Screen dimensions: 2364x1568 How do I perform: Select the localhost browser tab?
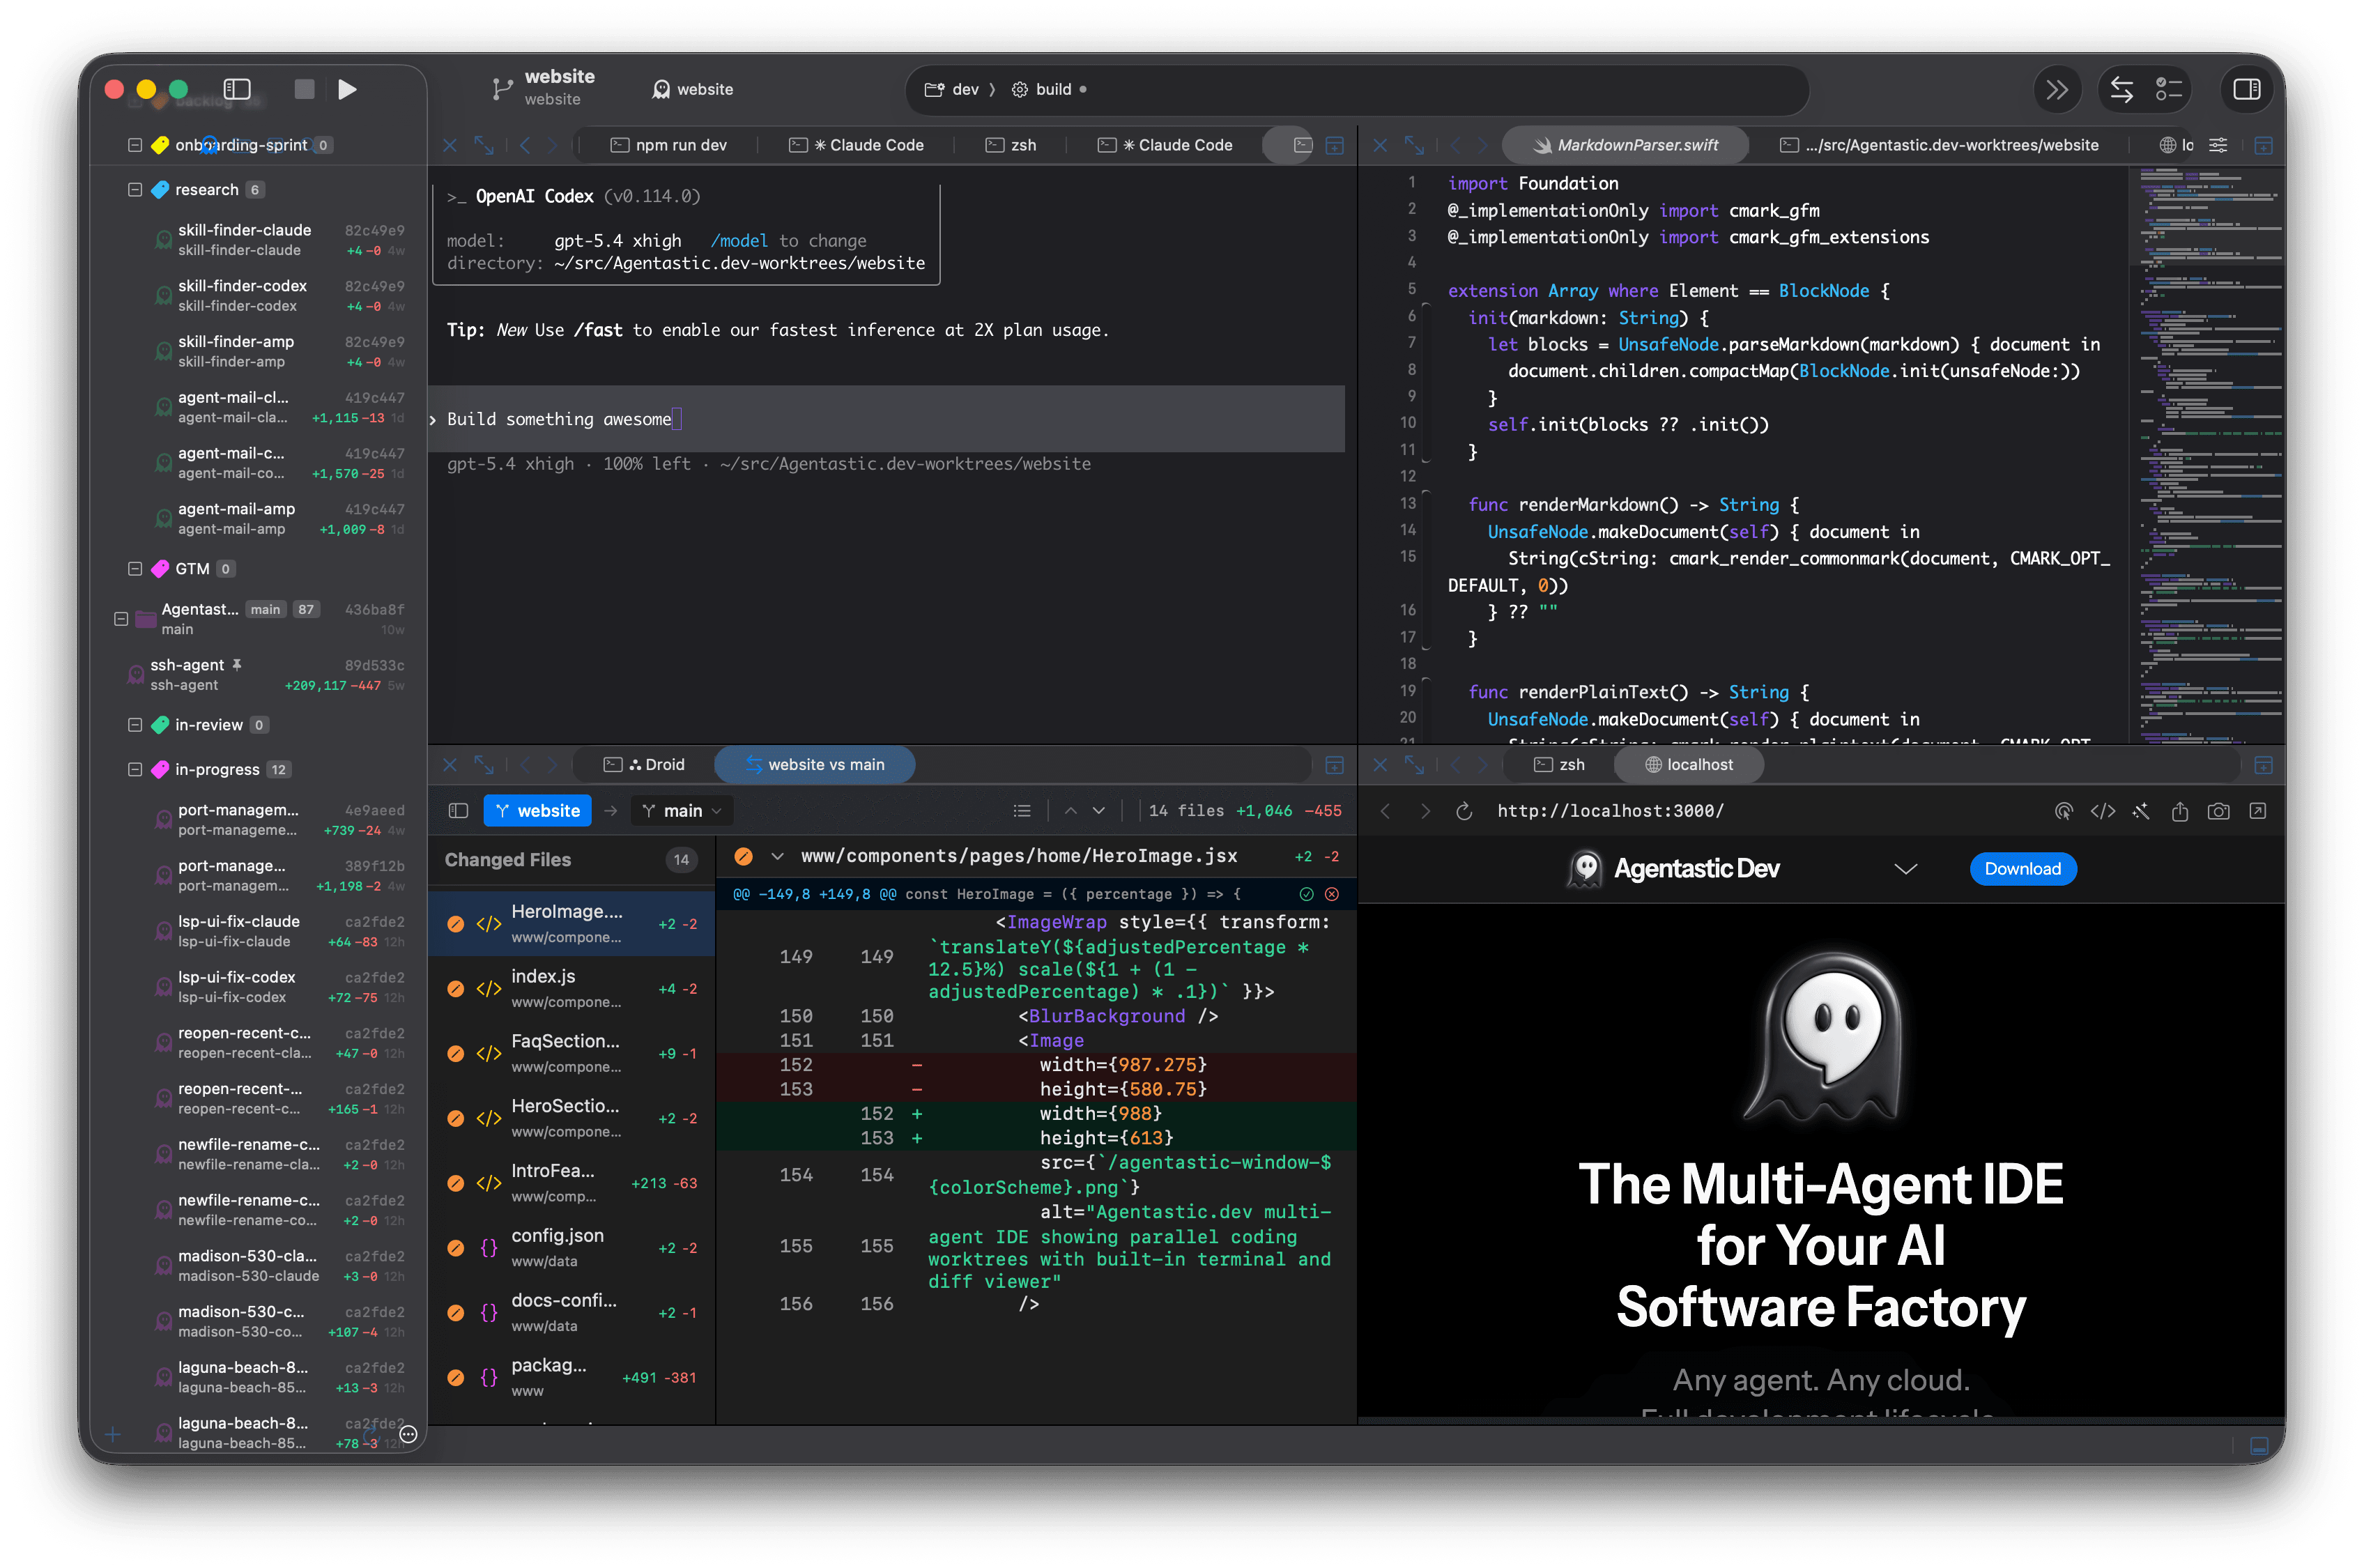click(1689, 765)
